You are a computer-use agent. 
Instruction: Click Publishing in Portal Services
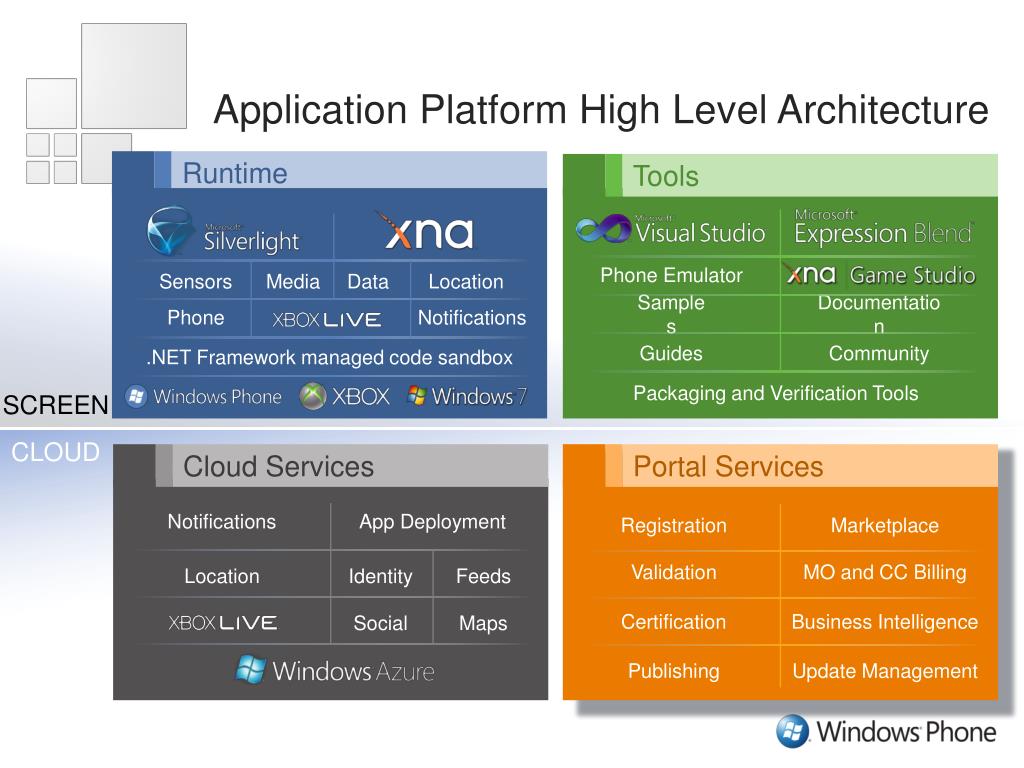(x=673, y=671)
